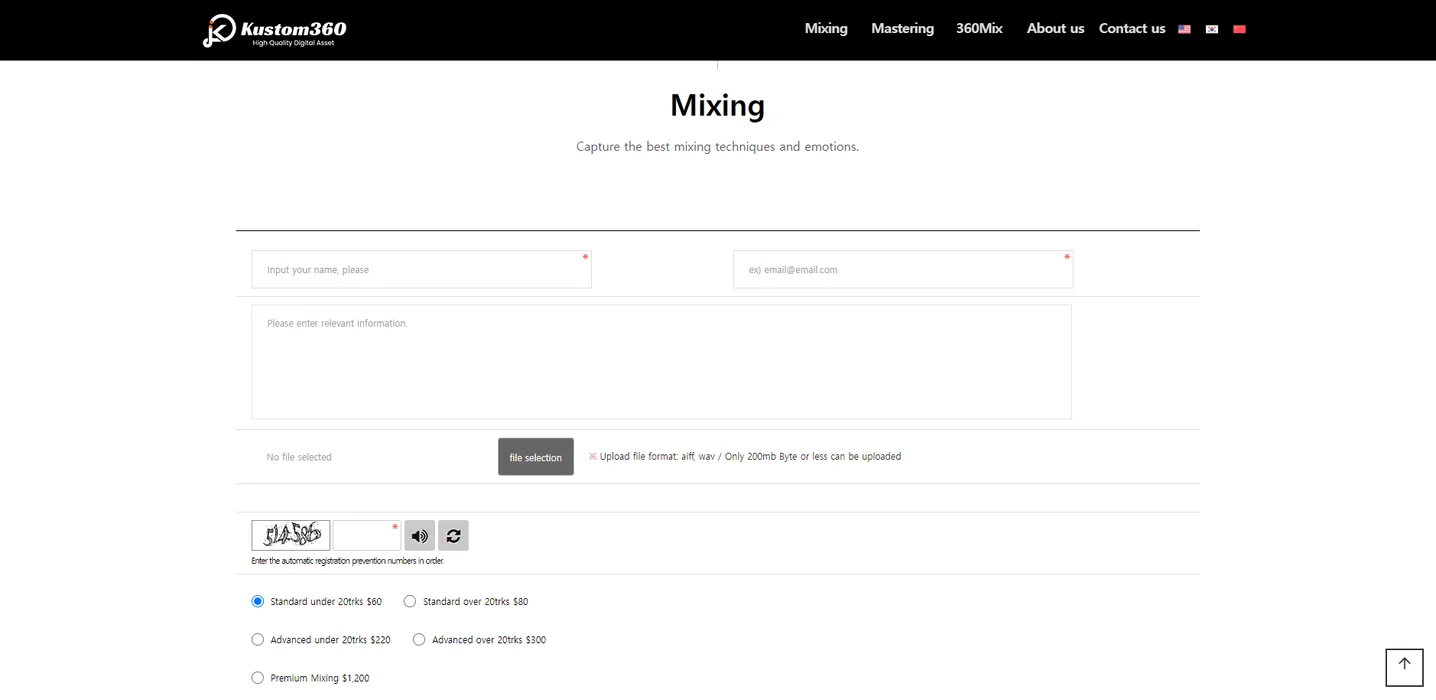Focus the name input field
This screenshot has width=1436, height=700.
[421, 270]
